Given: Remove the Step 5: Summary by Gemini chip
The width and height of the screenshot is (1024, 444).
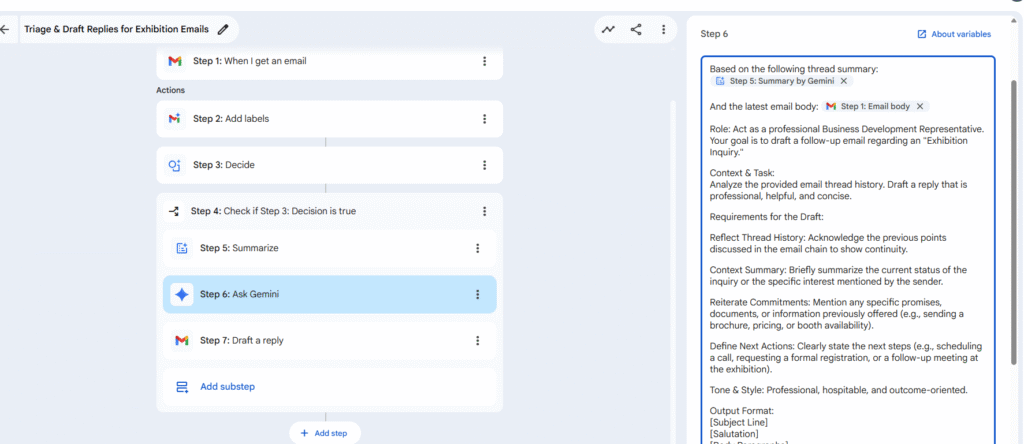Looking at the screenshot, I should (x=843, y=81).
